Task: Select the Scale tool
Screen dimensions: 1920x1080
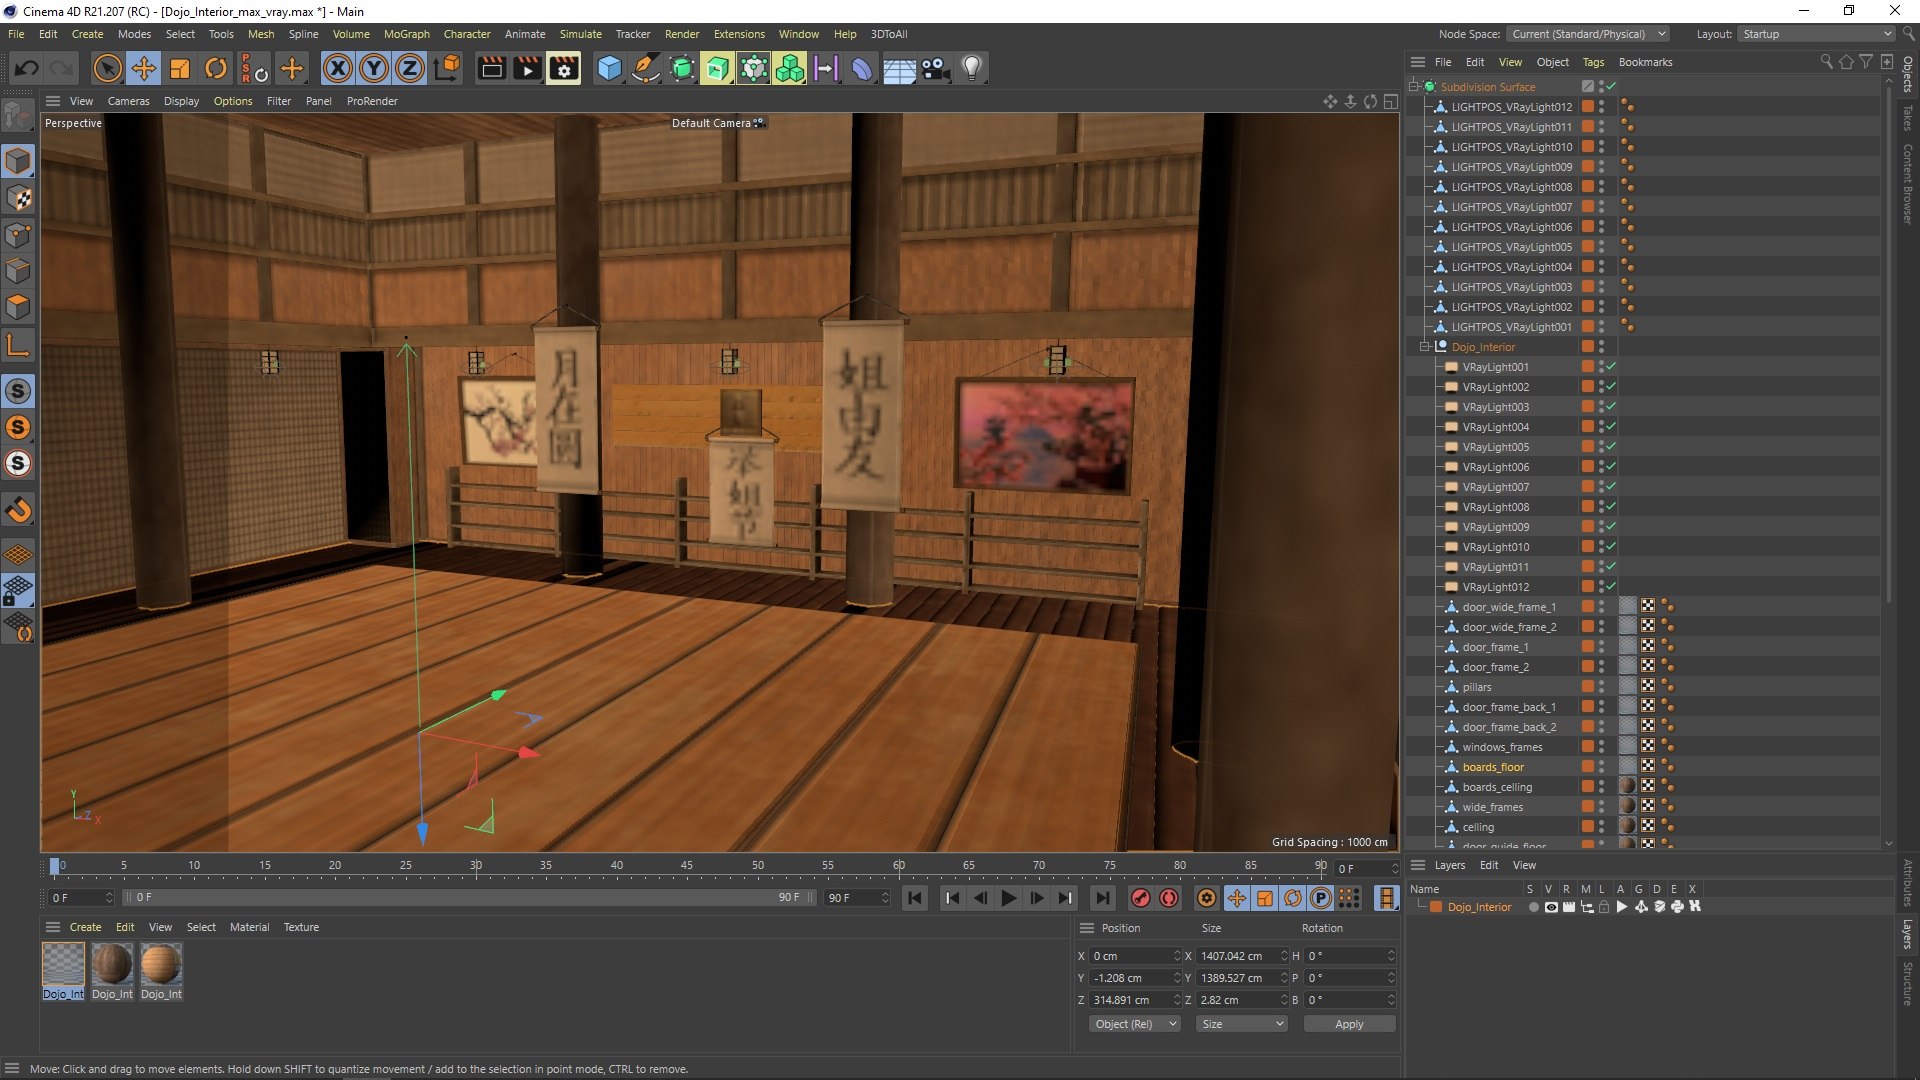Action: point(180,68)
